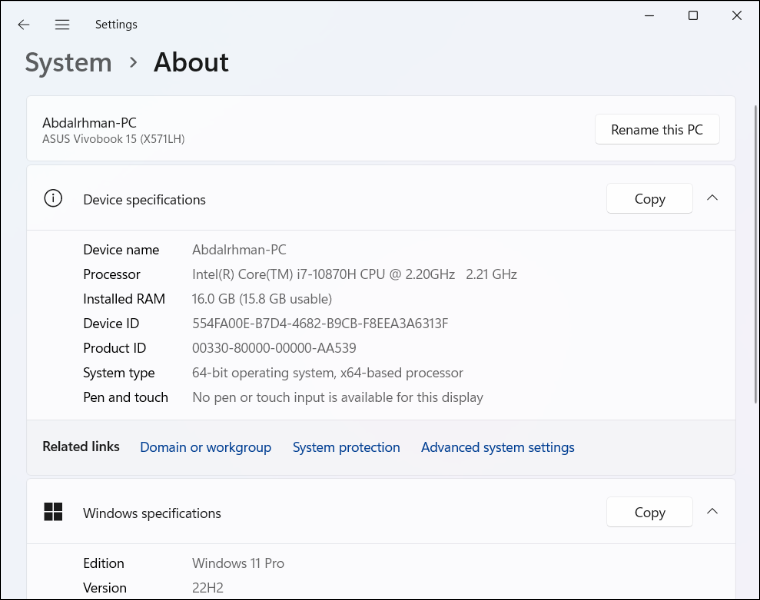Click the System type label
The width and height of the screenshot is (760, 600).
[x=119, y=373]
